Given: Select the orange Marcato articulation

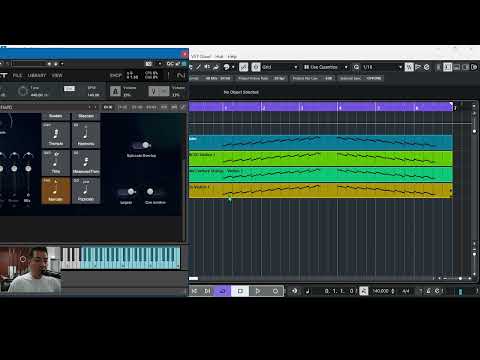Looking at the screenshot, I should [x=56, y=190].
